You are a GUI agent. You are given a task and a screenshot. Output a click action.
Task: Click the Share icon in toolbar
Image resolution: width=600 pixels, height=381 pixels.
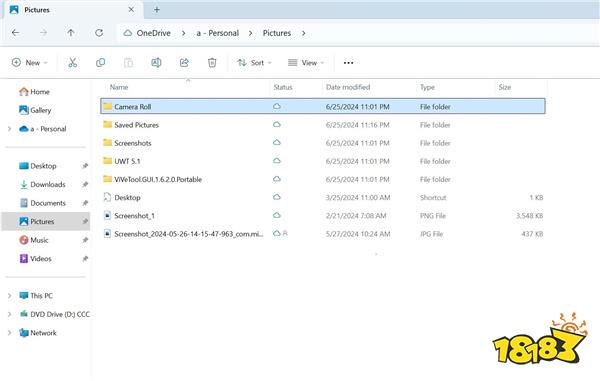click(184, 62)
